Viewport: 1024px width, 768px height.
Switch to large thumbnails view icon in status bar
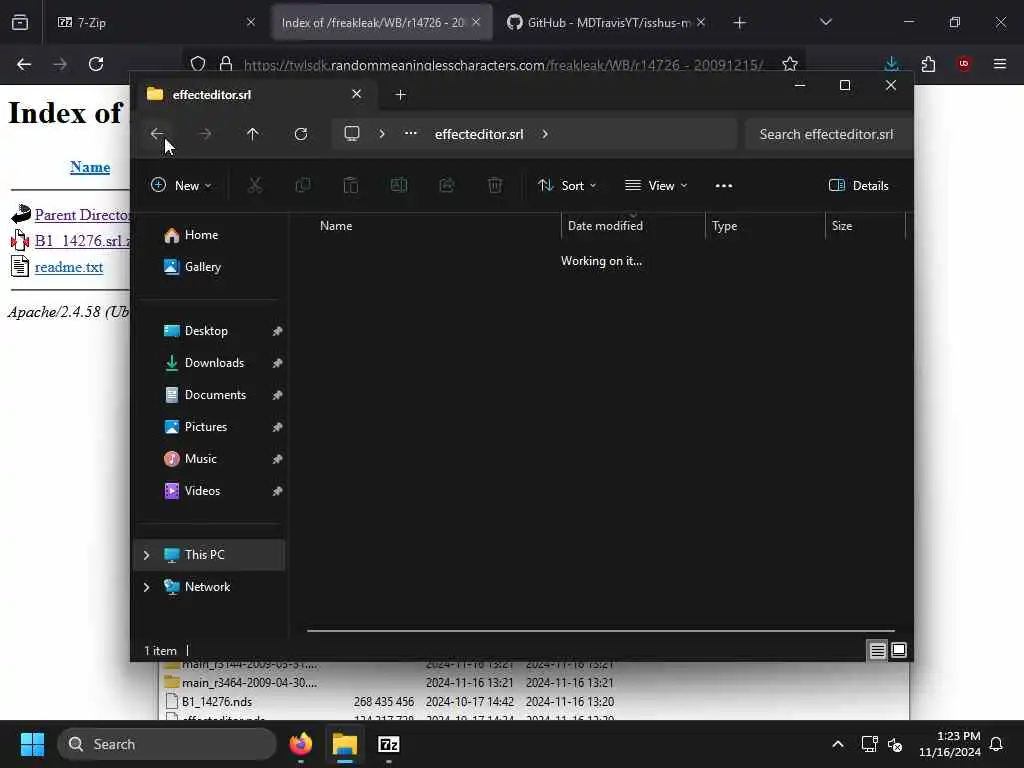coord(899,650)
